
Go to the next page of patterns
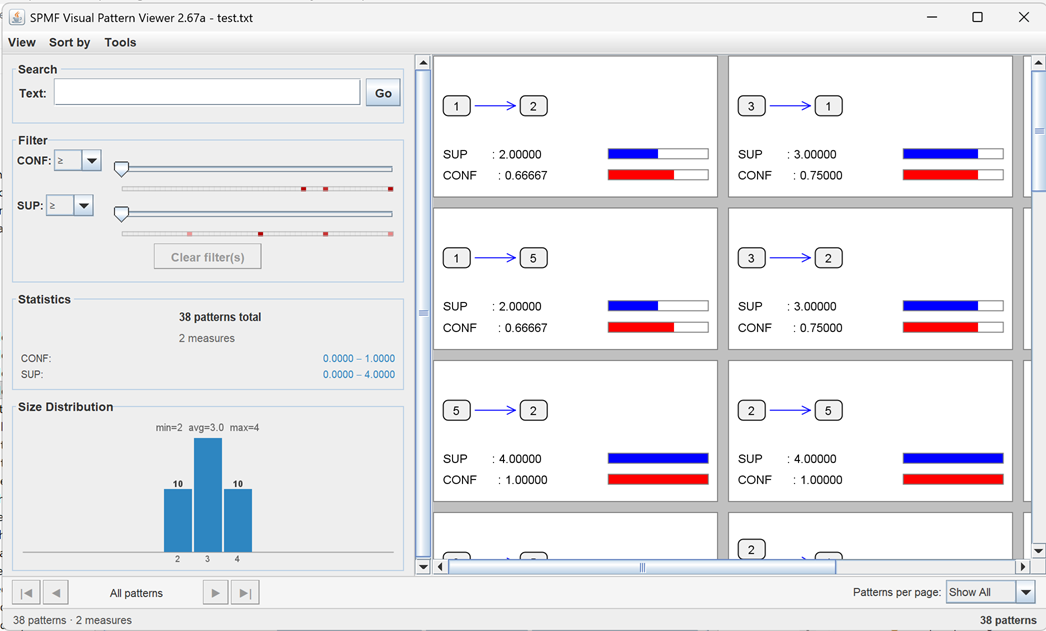215,592
